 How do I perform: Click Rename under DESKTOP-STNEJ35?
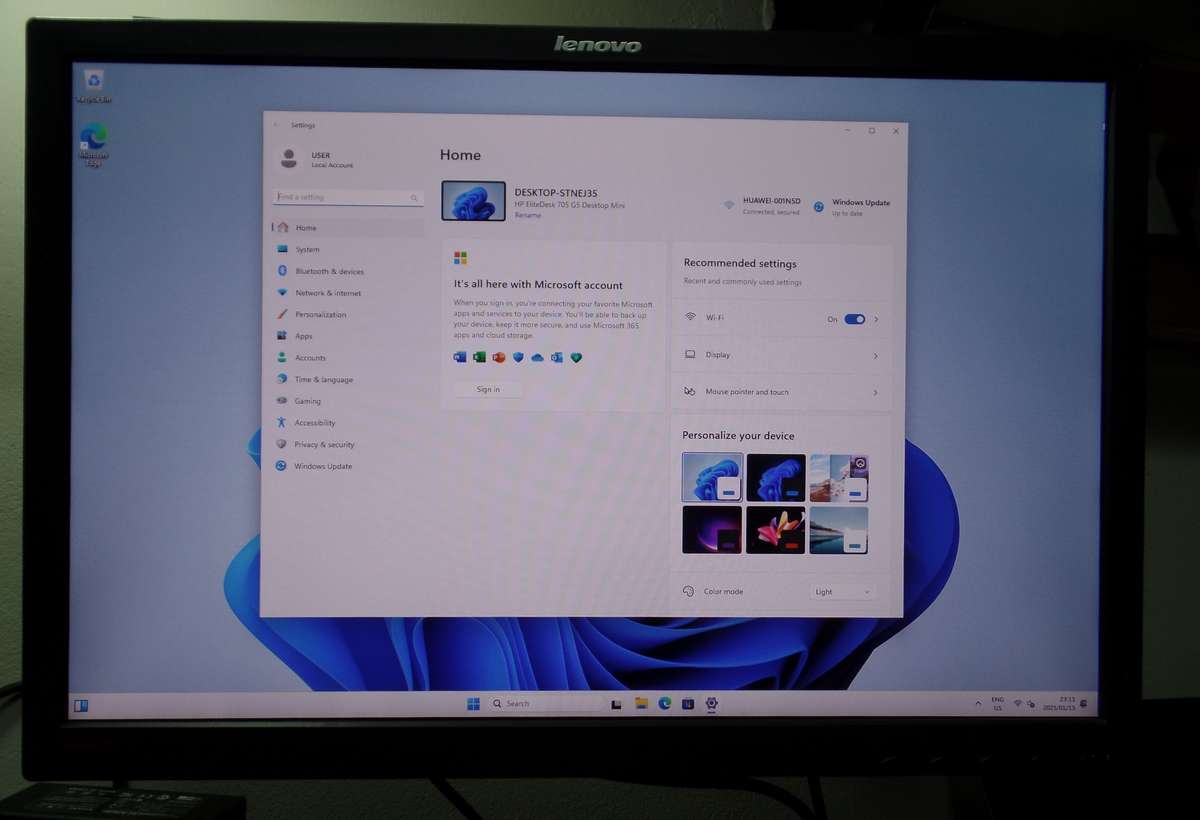[527, 215]
